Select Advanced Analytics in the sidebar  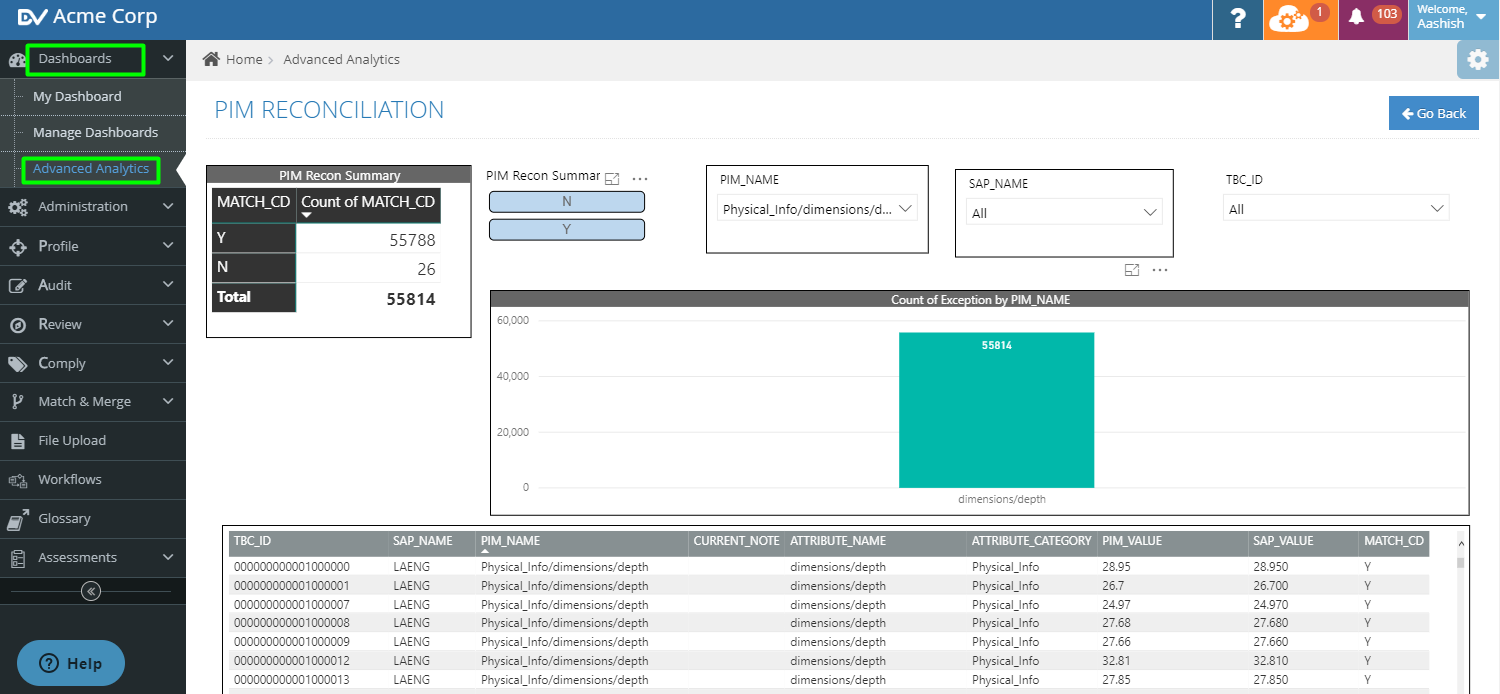(x=91, y=169)
